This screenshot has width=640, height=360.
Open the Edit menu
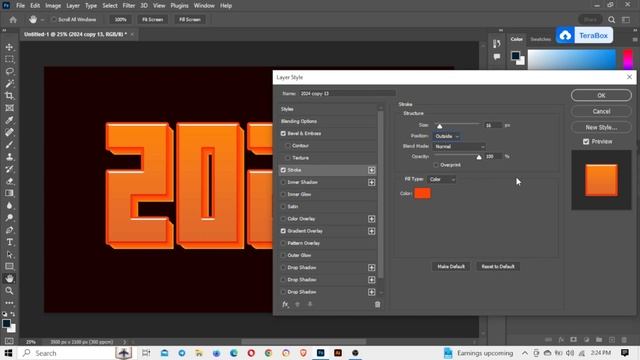point(35,6)
